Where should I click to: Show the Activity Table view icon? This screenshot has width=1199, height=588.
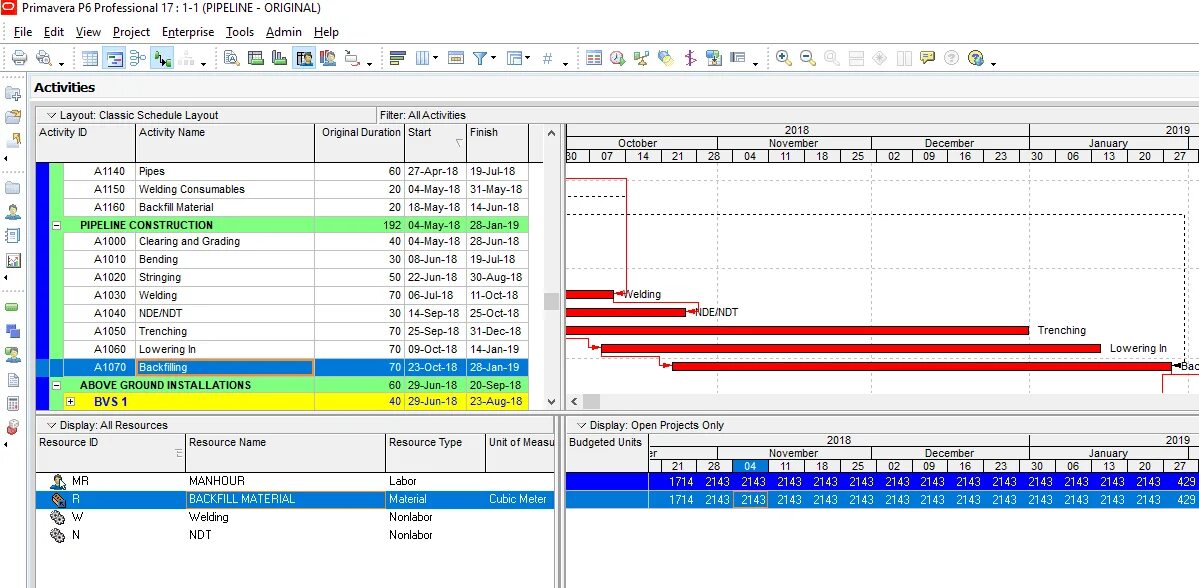90,58
